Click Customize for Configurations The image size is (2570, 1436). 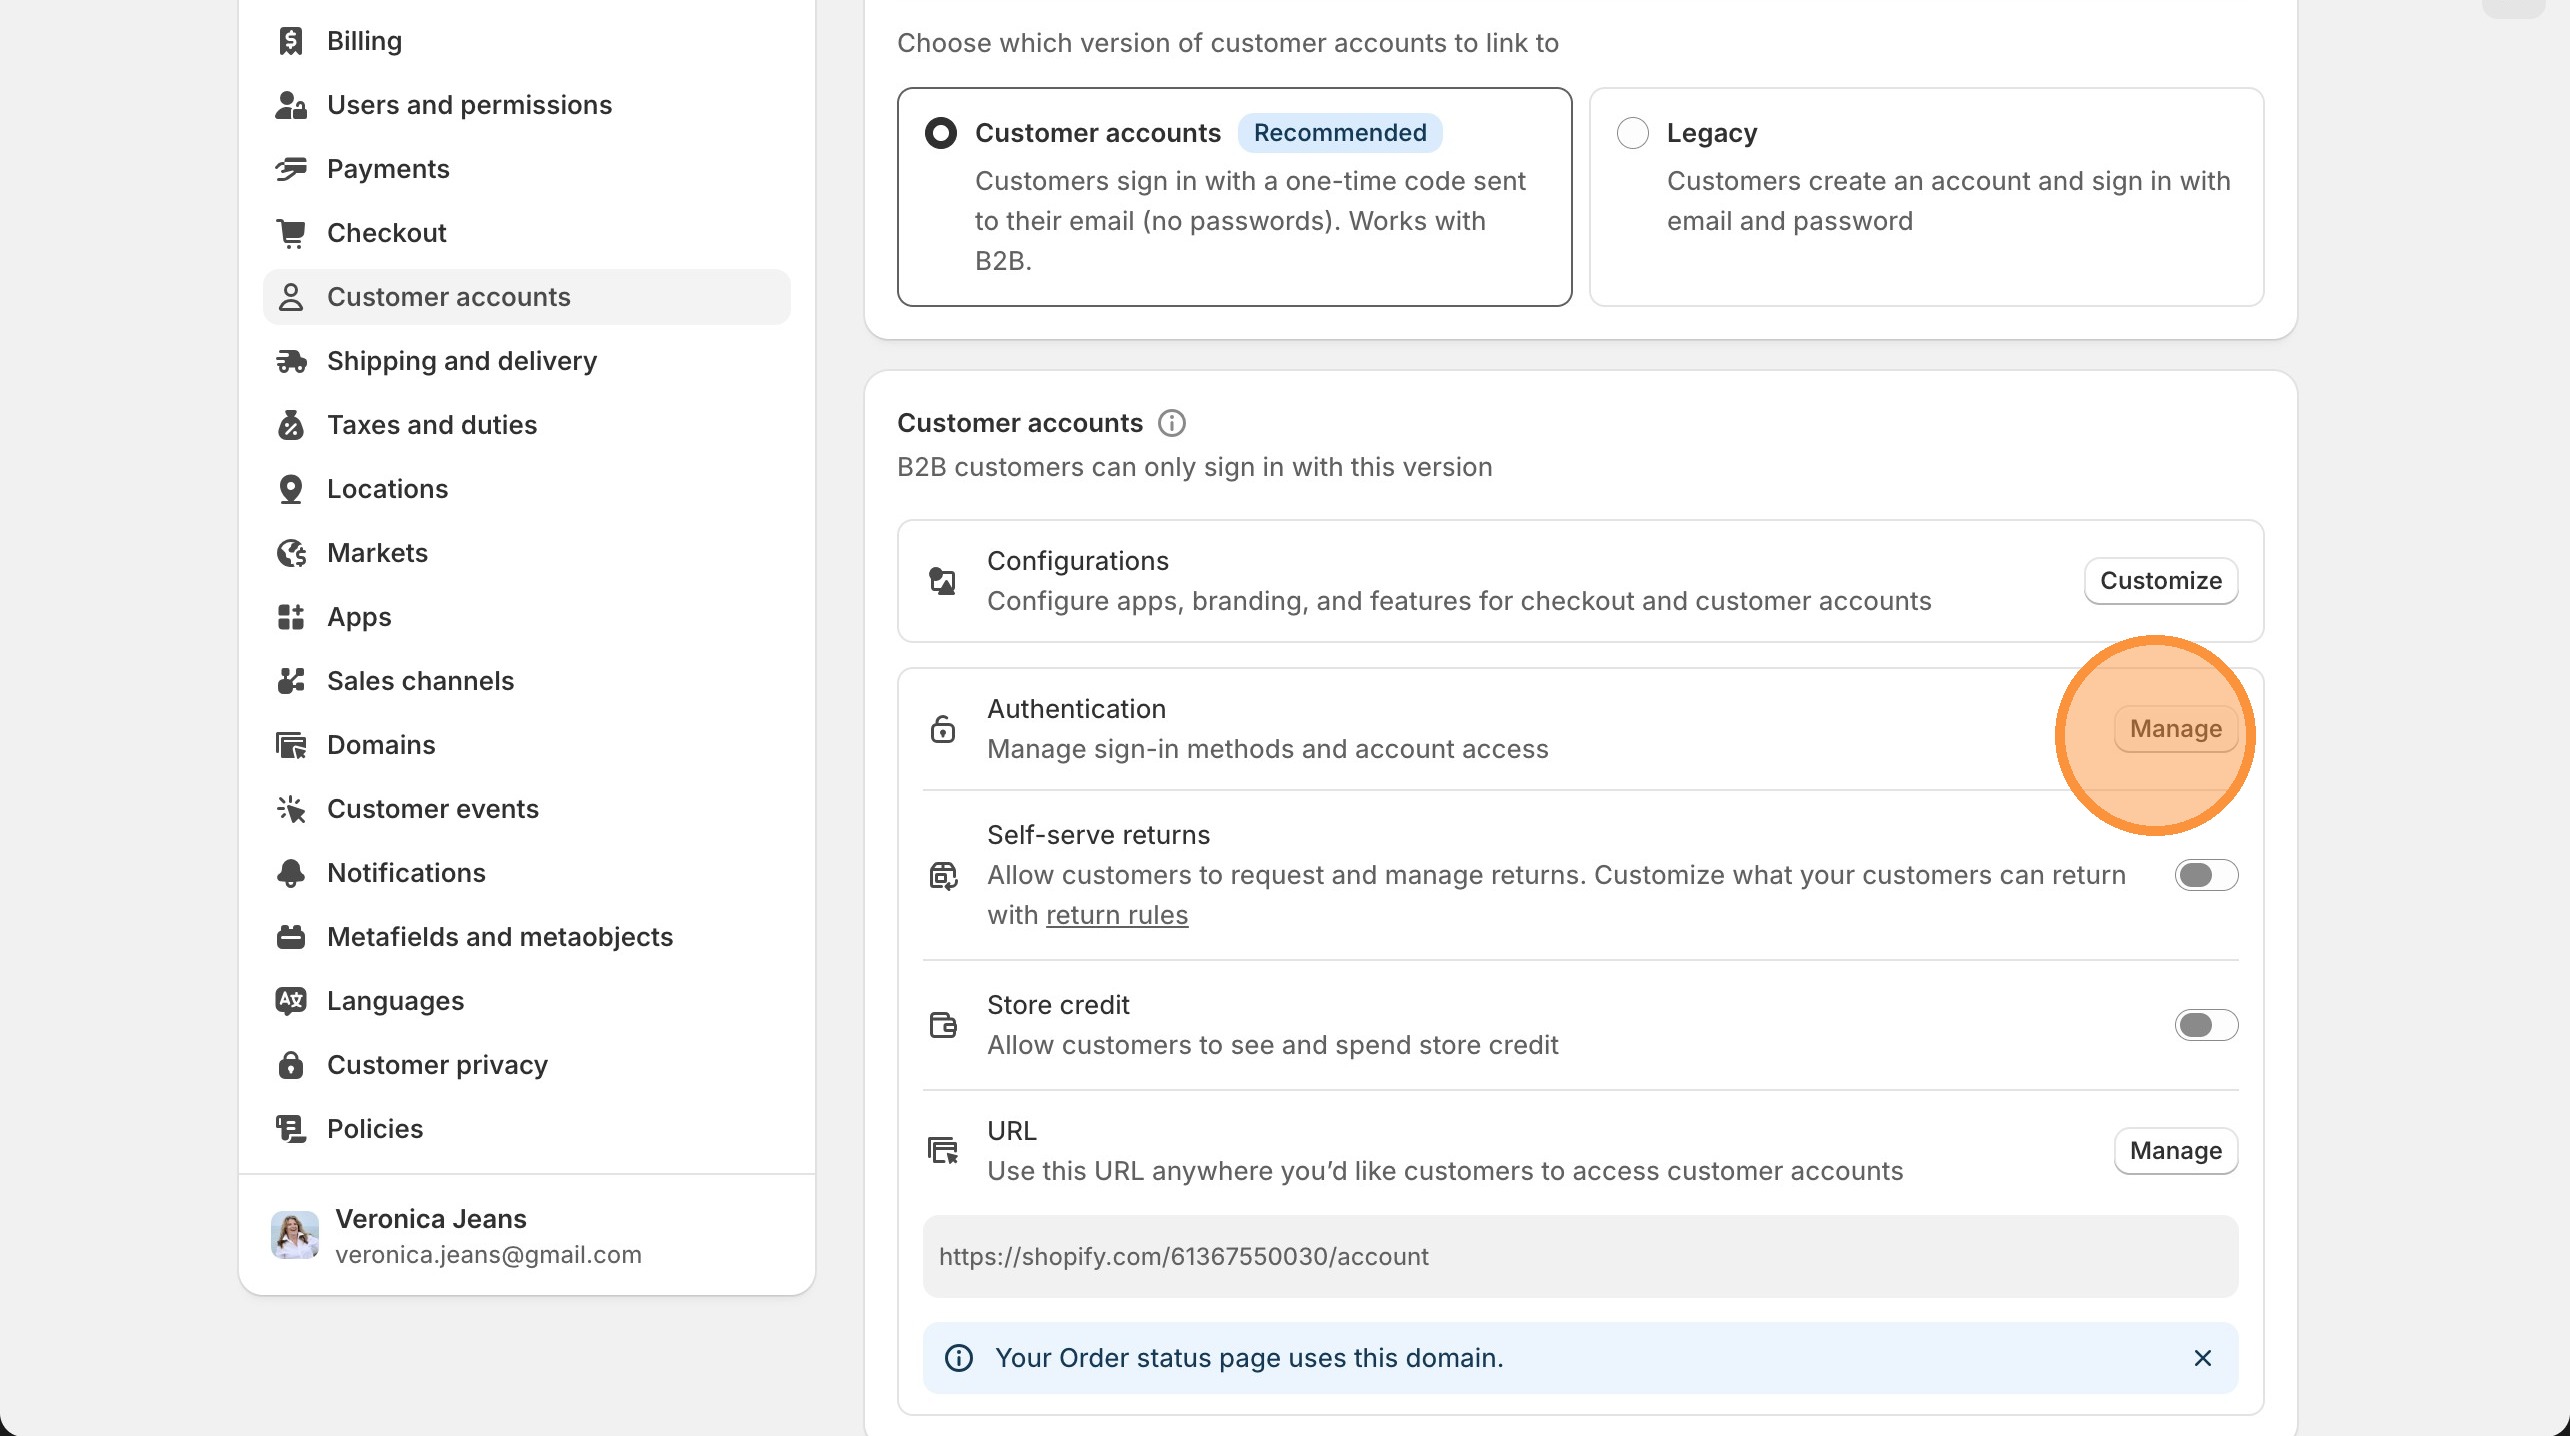point(2161,580)
